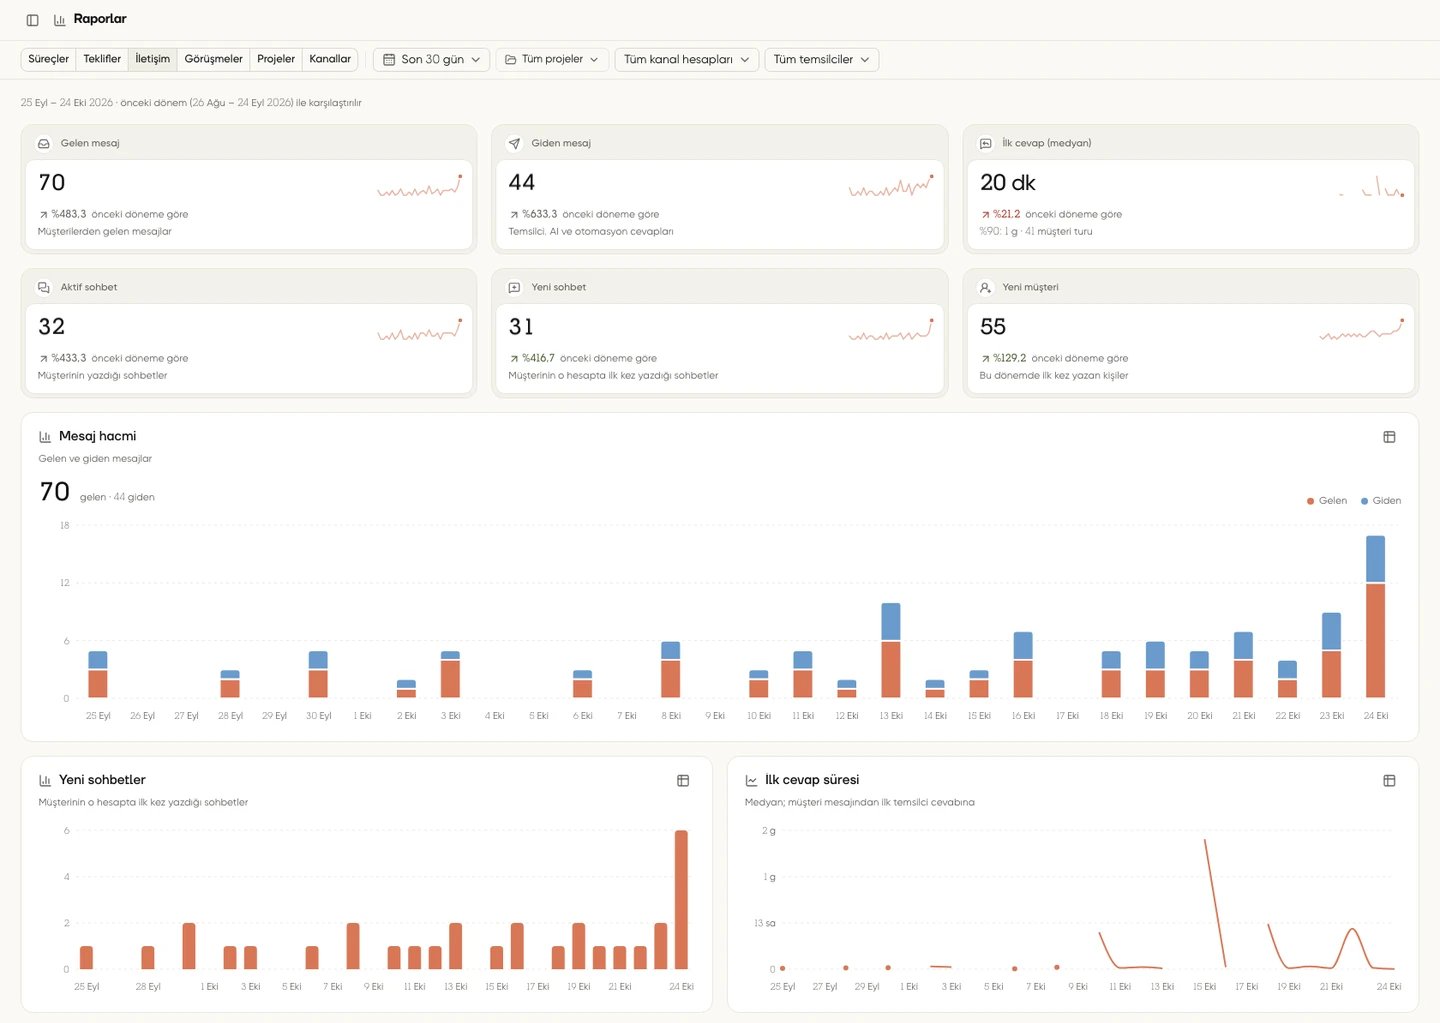
Task: Click the '%129.2' change value
Action: [1010, 358]
